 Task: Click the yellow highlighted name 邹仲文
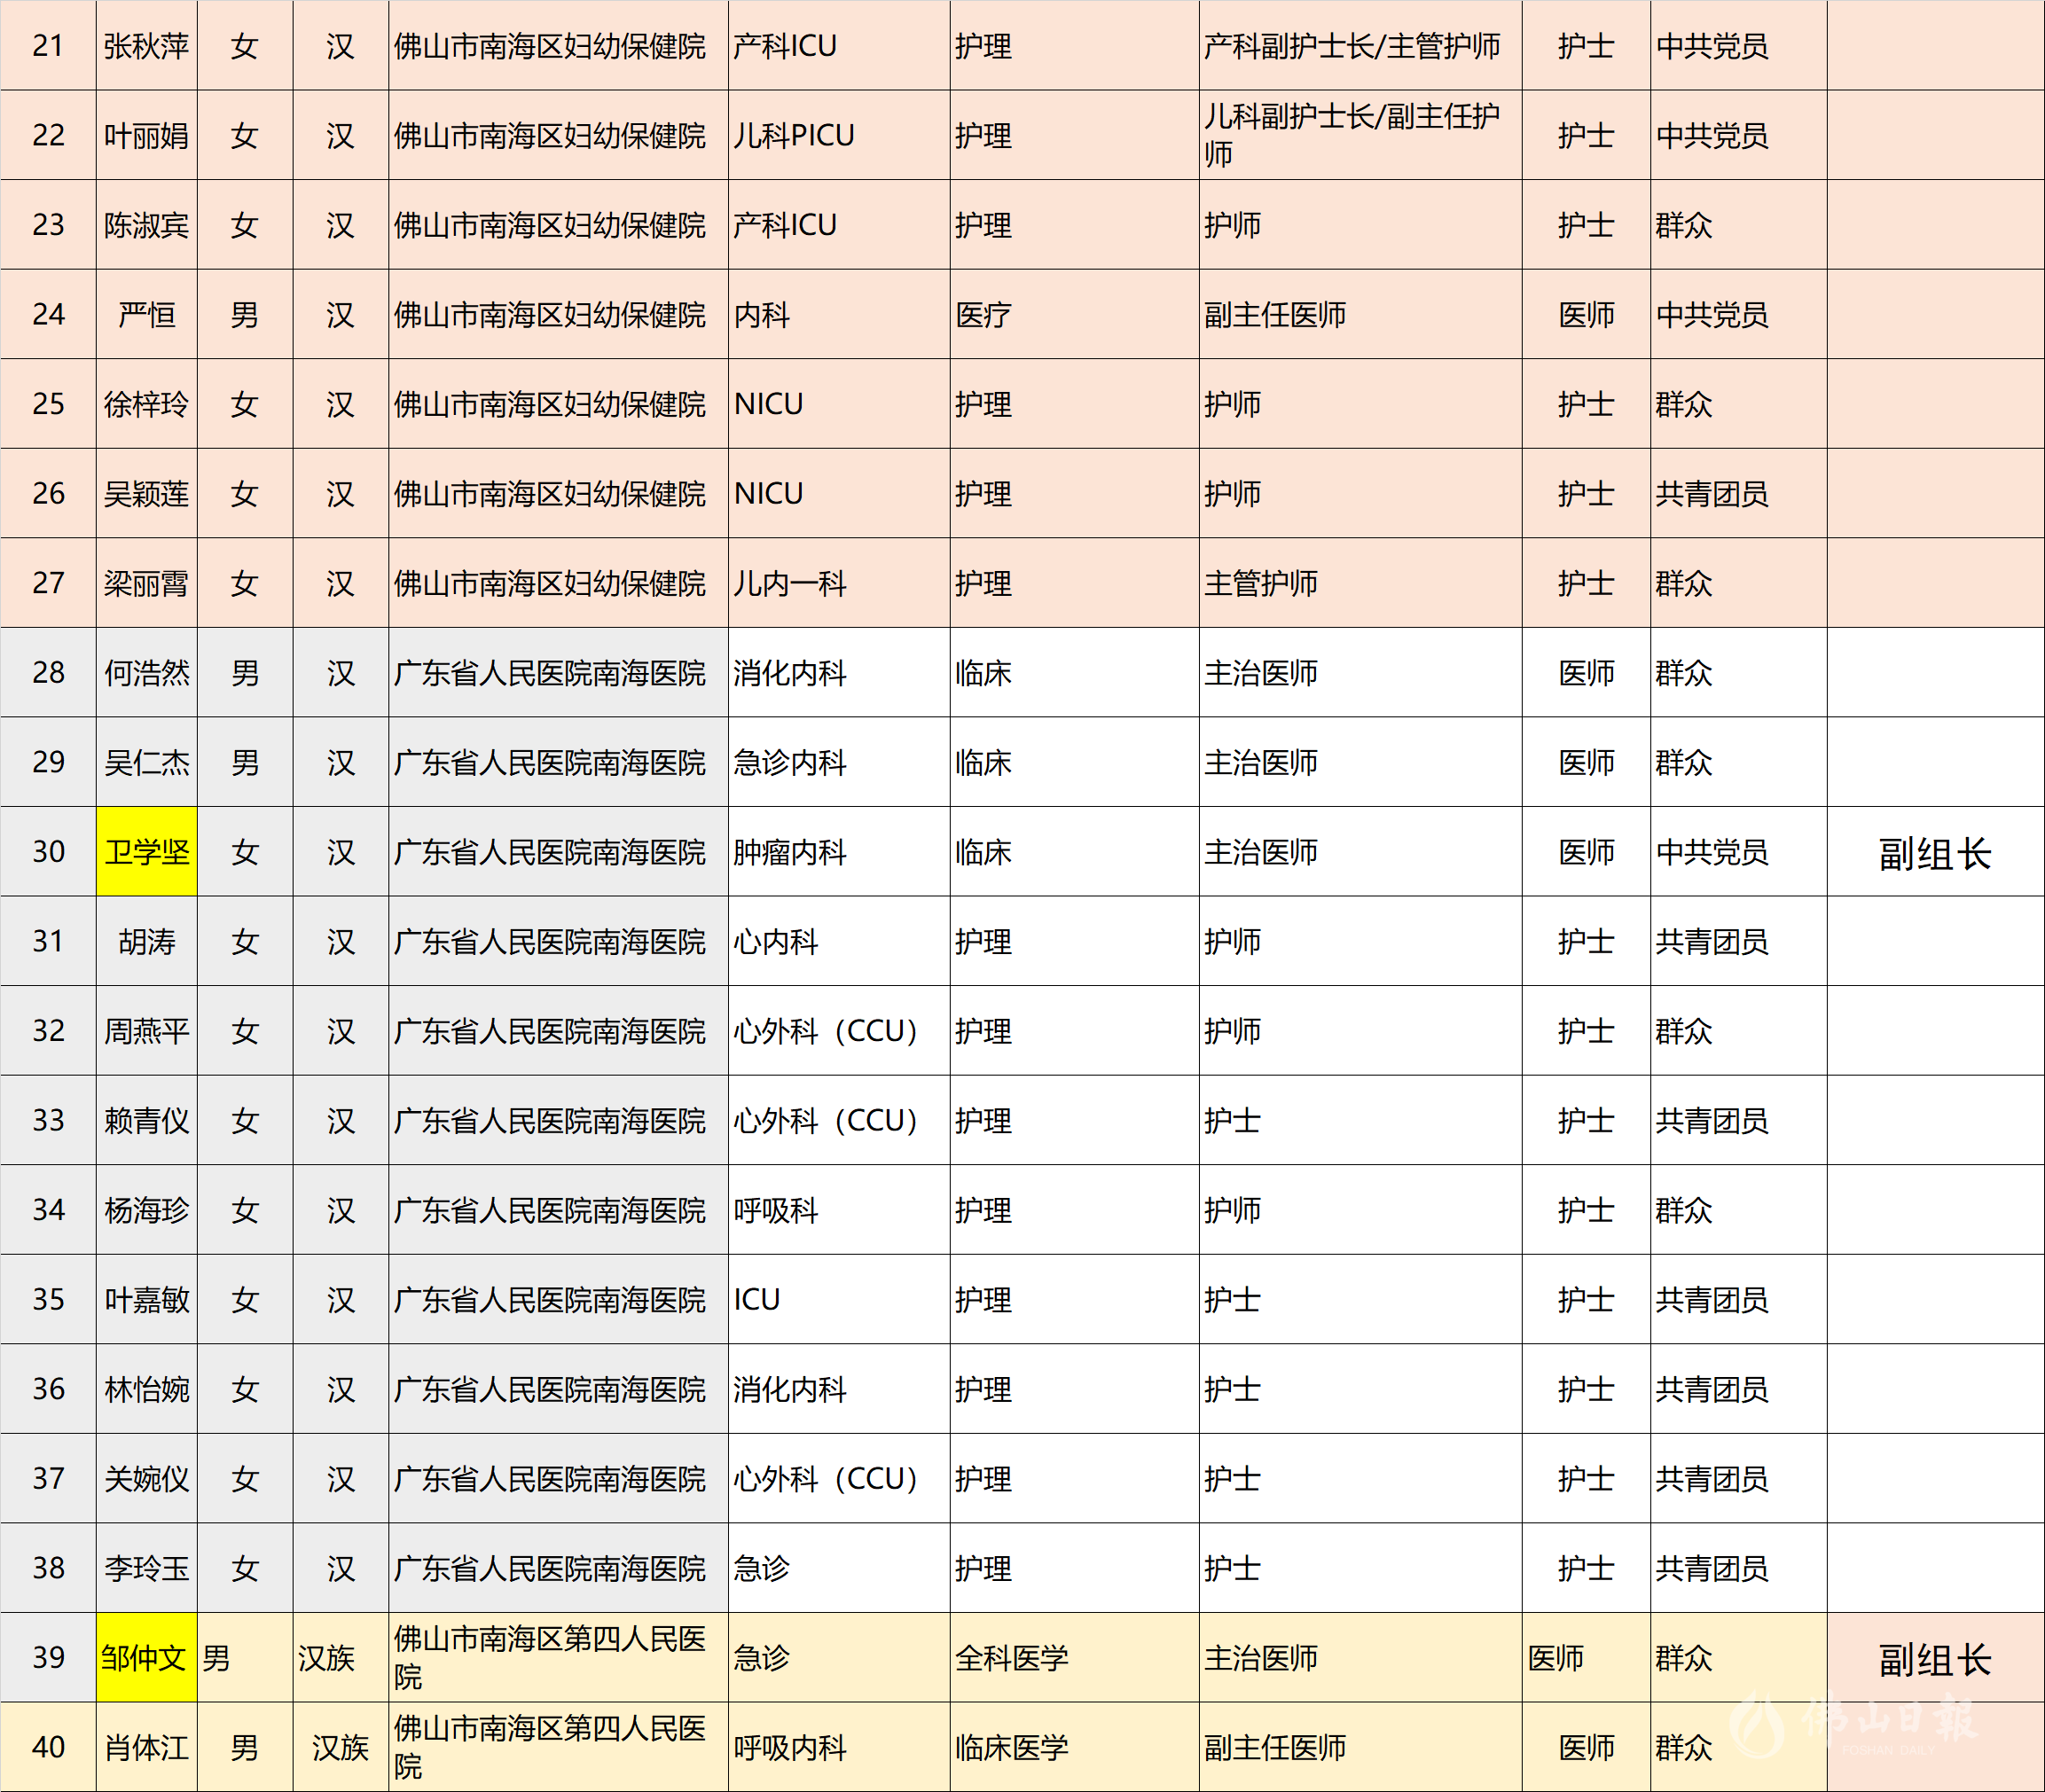coord(147,1657)
